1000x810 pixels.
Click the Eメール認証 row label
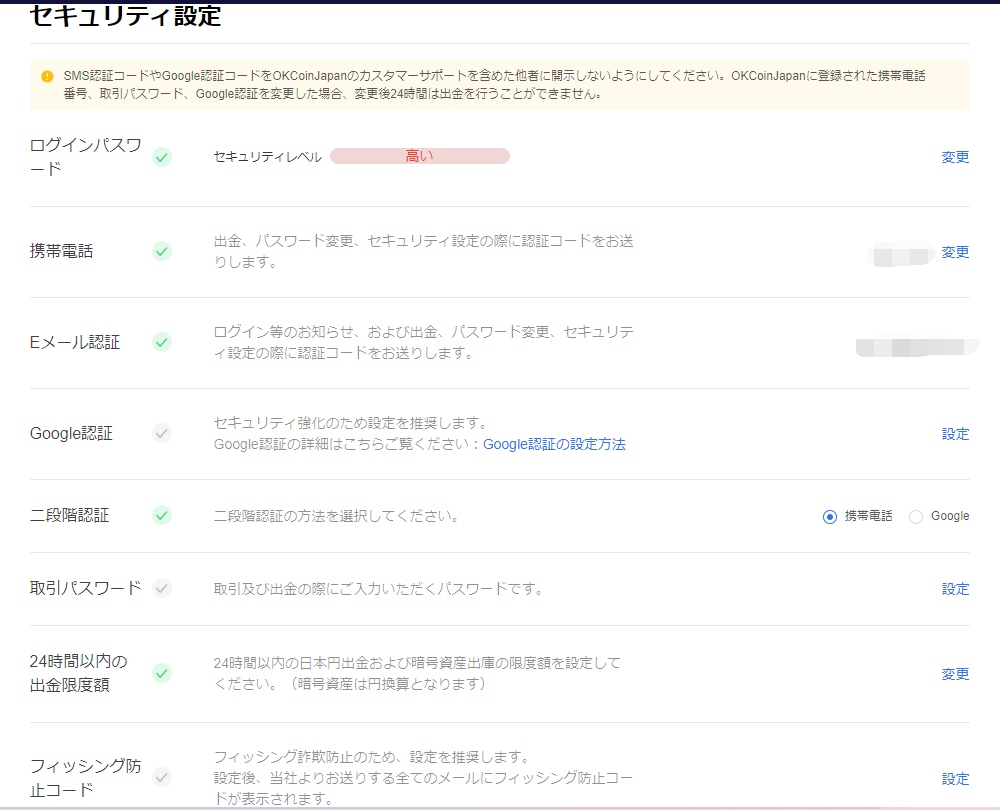[x=75, y=342]
